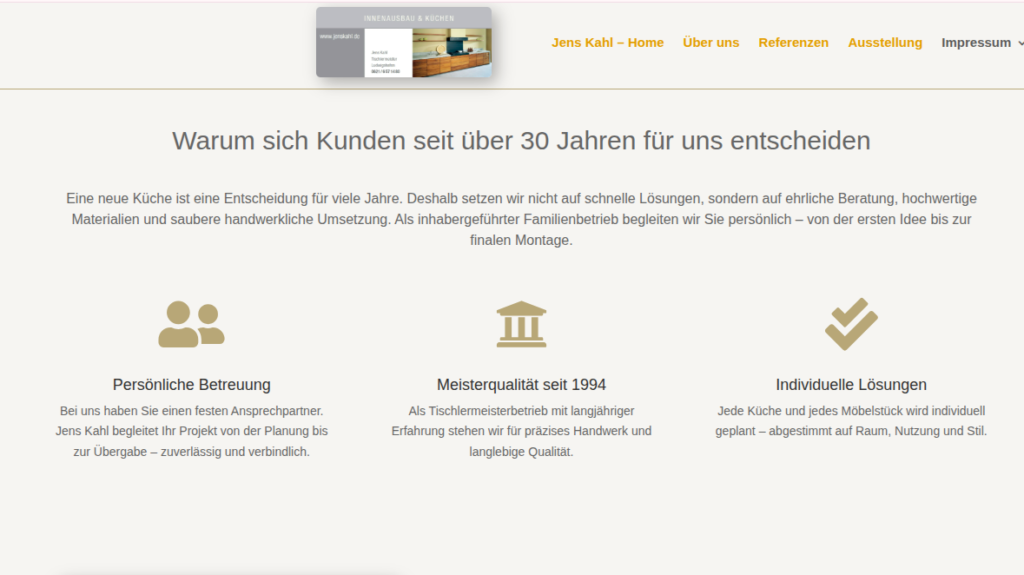Expand the Impressum dropdown chevron

[x=1020, y=43]
